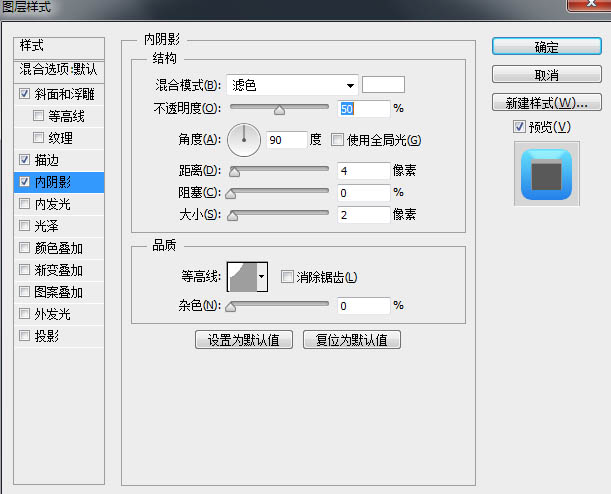Image resolution: width=611 pixels, height=494 pixels.
Task: Open the 混合模式 blend mode dropdown
Action: click(x=292, y=85)
